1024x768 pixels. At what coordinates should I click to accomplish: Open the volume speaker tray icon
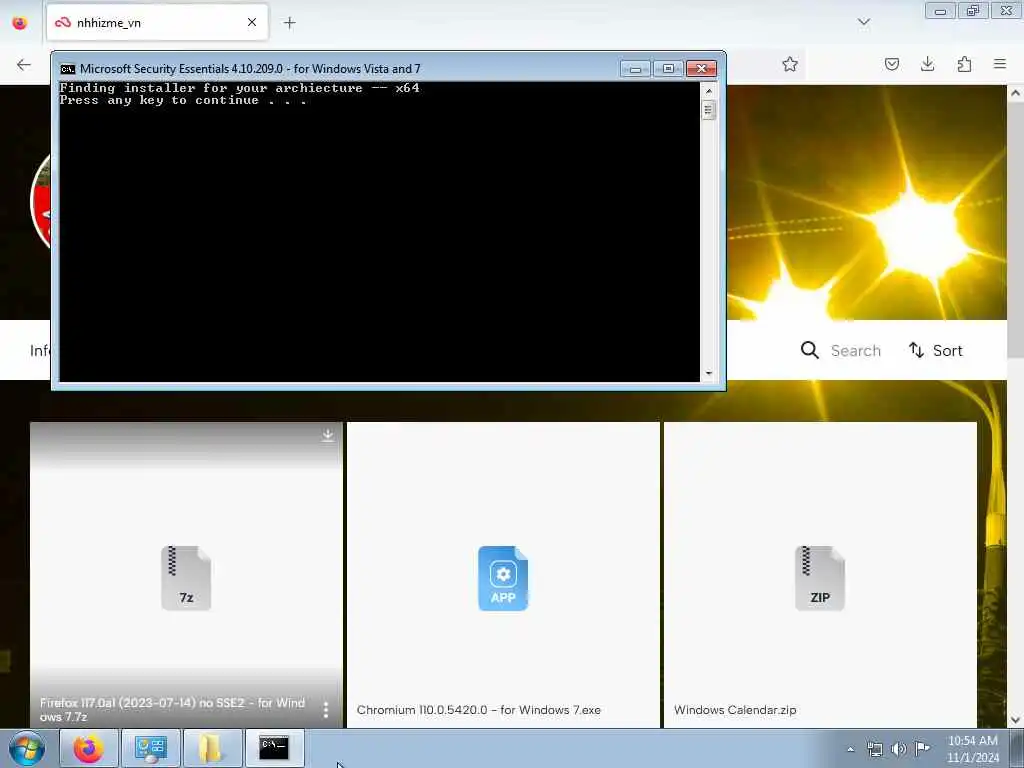pos(899,749)
